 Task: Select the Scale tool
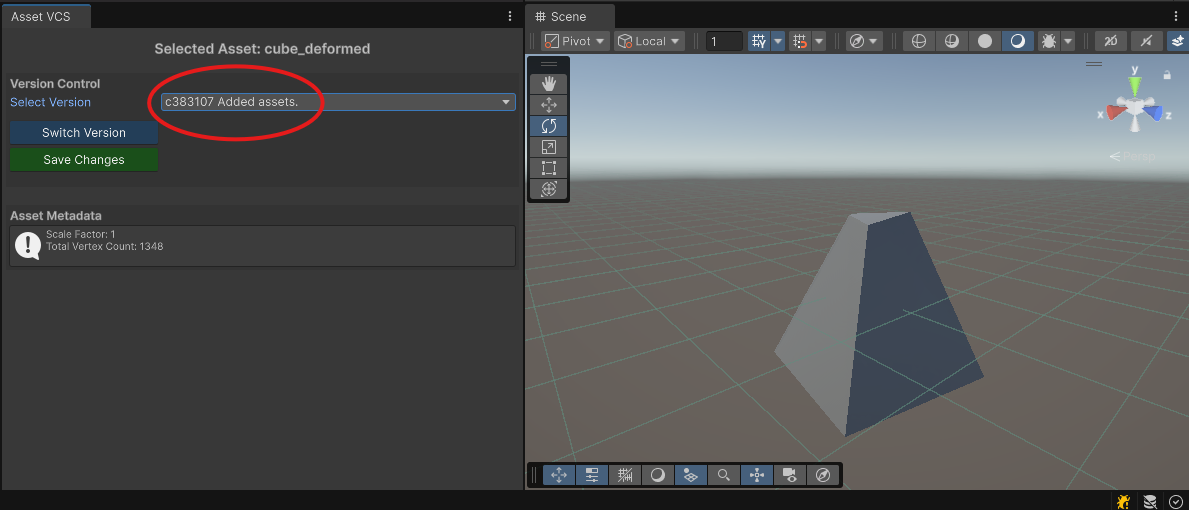(548, 147)
